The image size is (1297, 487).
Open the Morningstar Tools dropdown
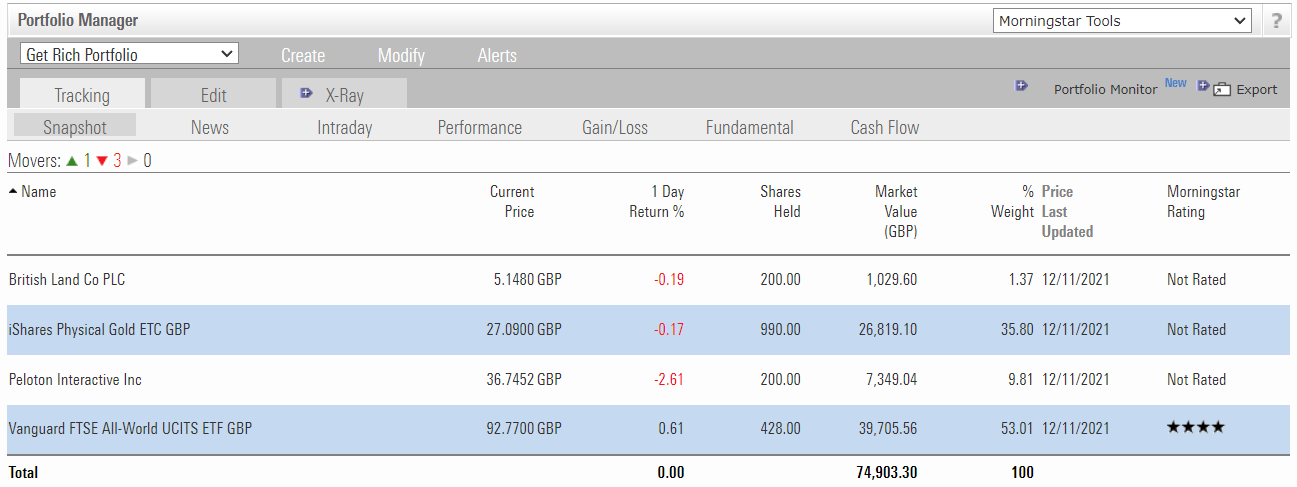click(1122, 21)
